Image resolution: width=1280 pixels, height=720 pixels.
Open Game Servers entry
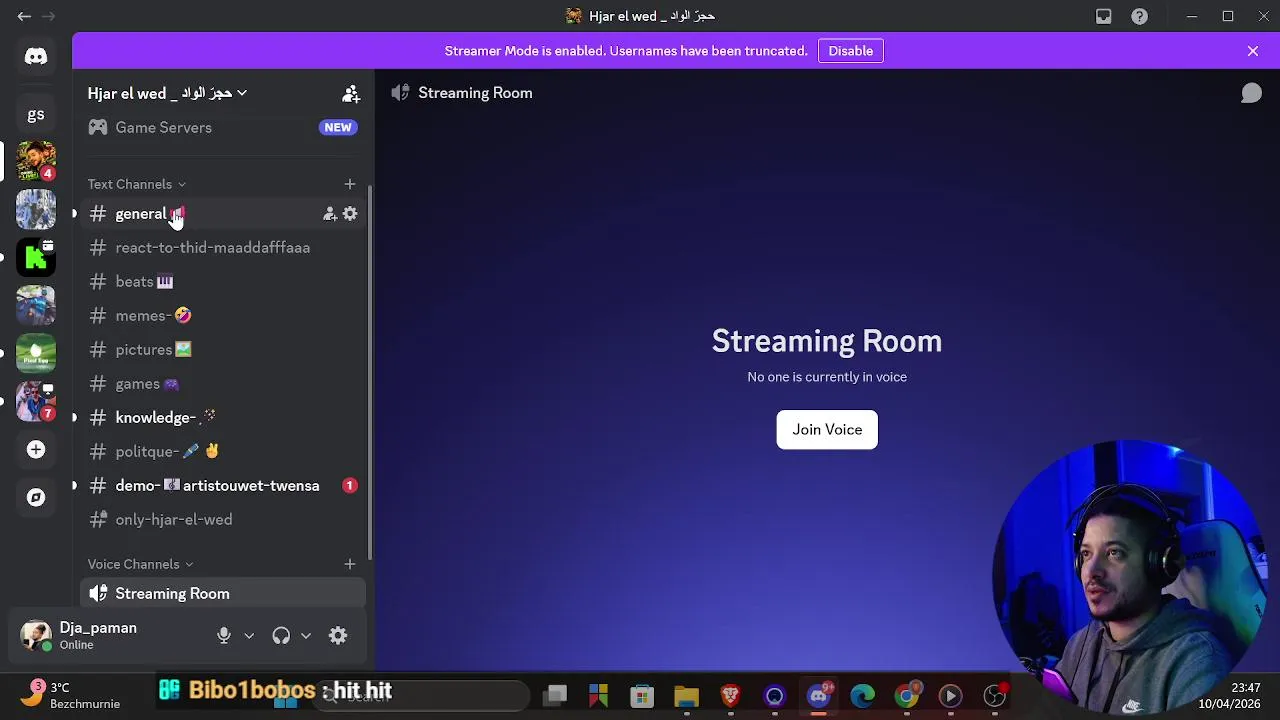click(222, 128)
